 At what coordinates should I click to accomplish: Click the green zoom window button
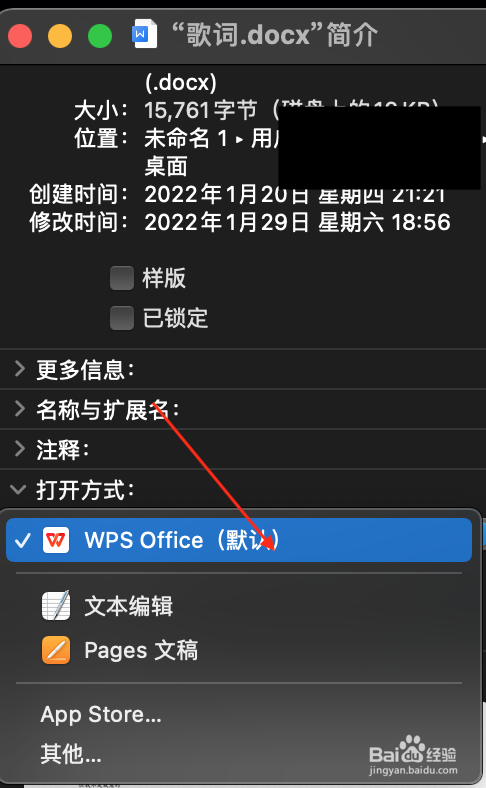point(100,36)
